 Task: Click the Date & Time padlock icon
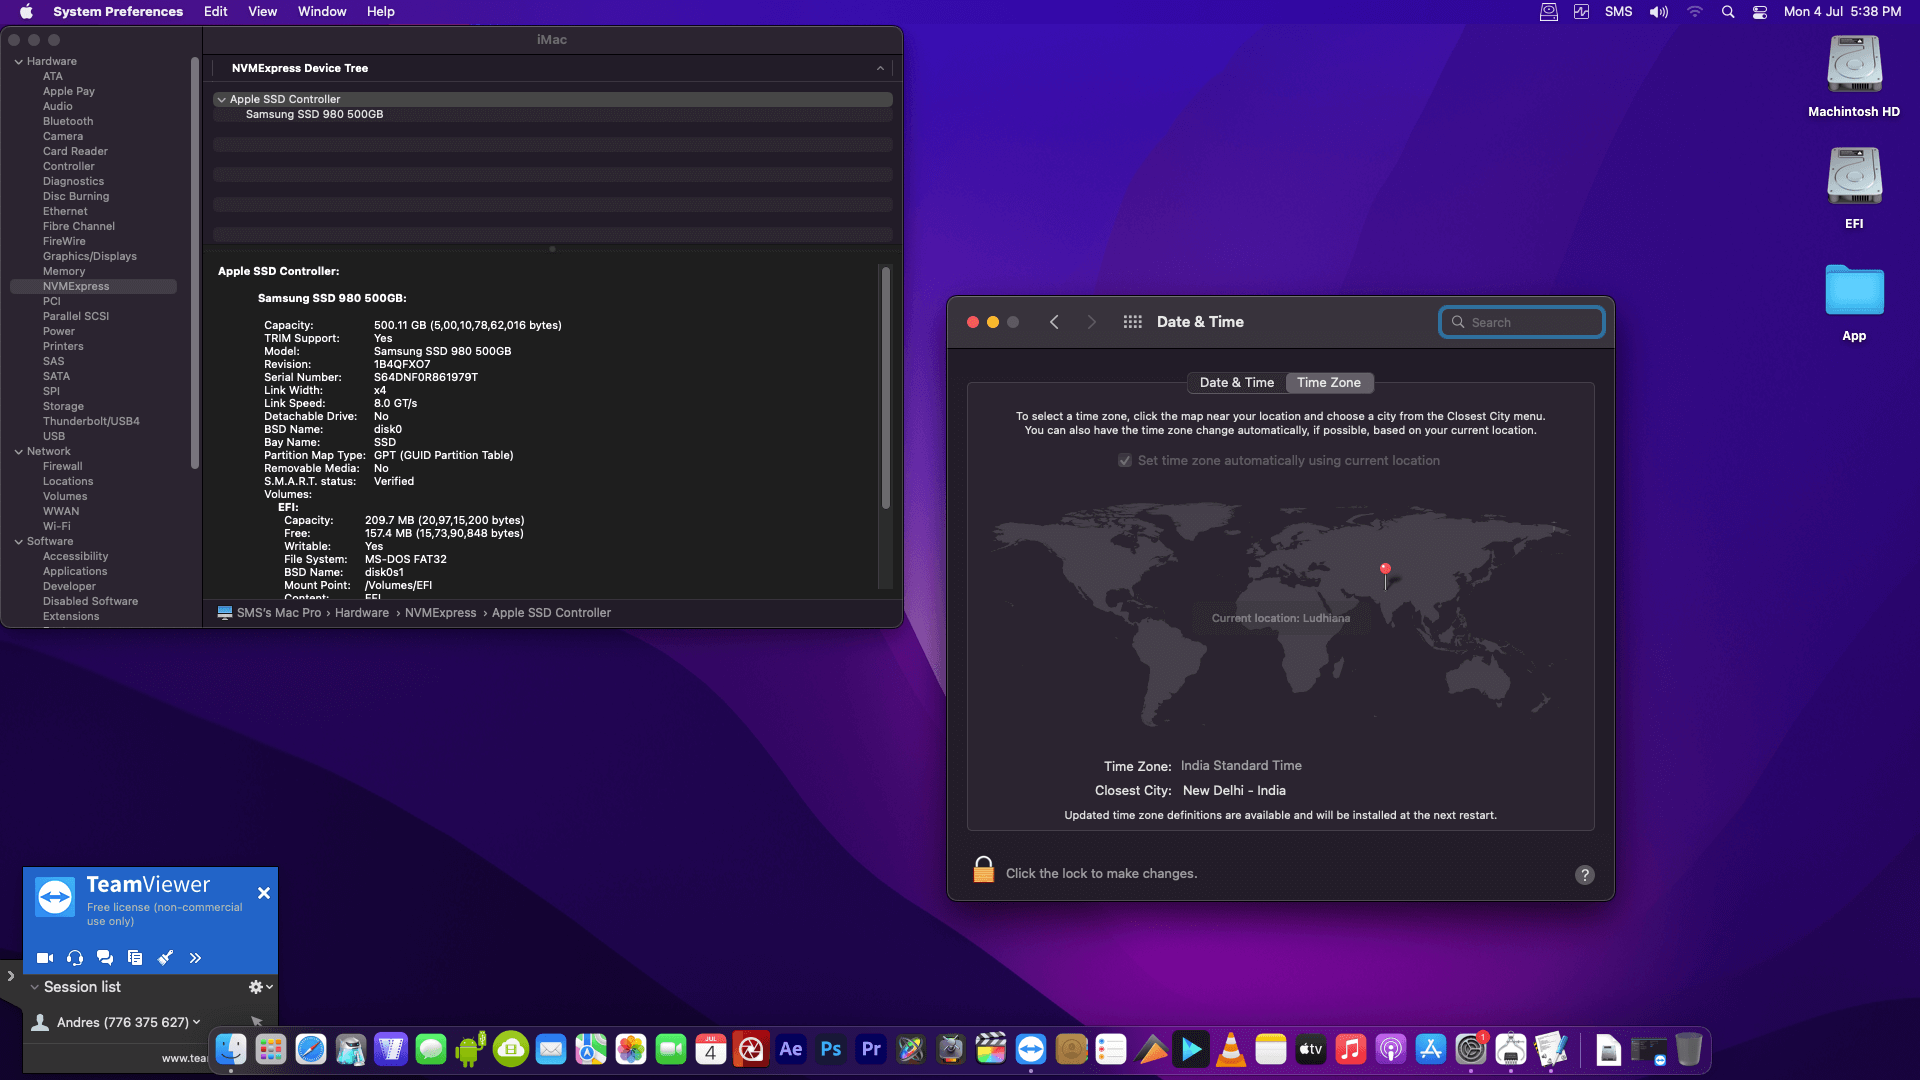pos(984,870)
